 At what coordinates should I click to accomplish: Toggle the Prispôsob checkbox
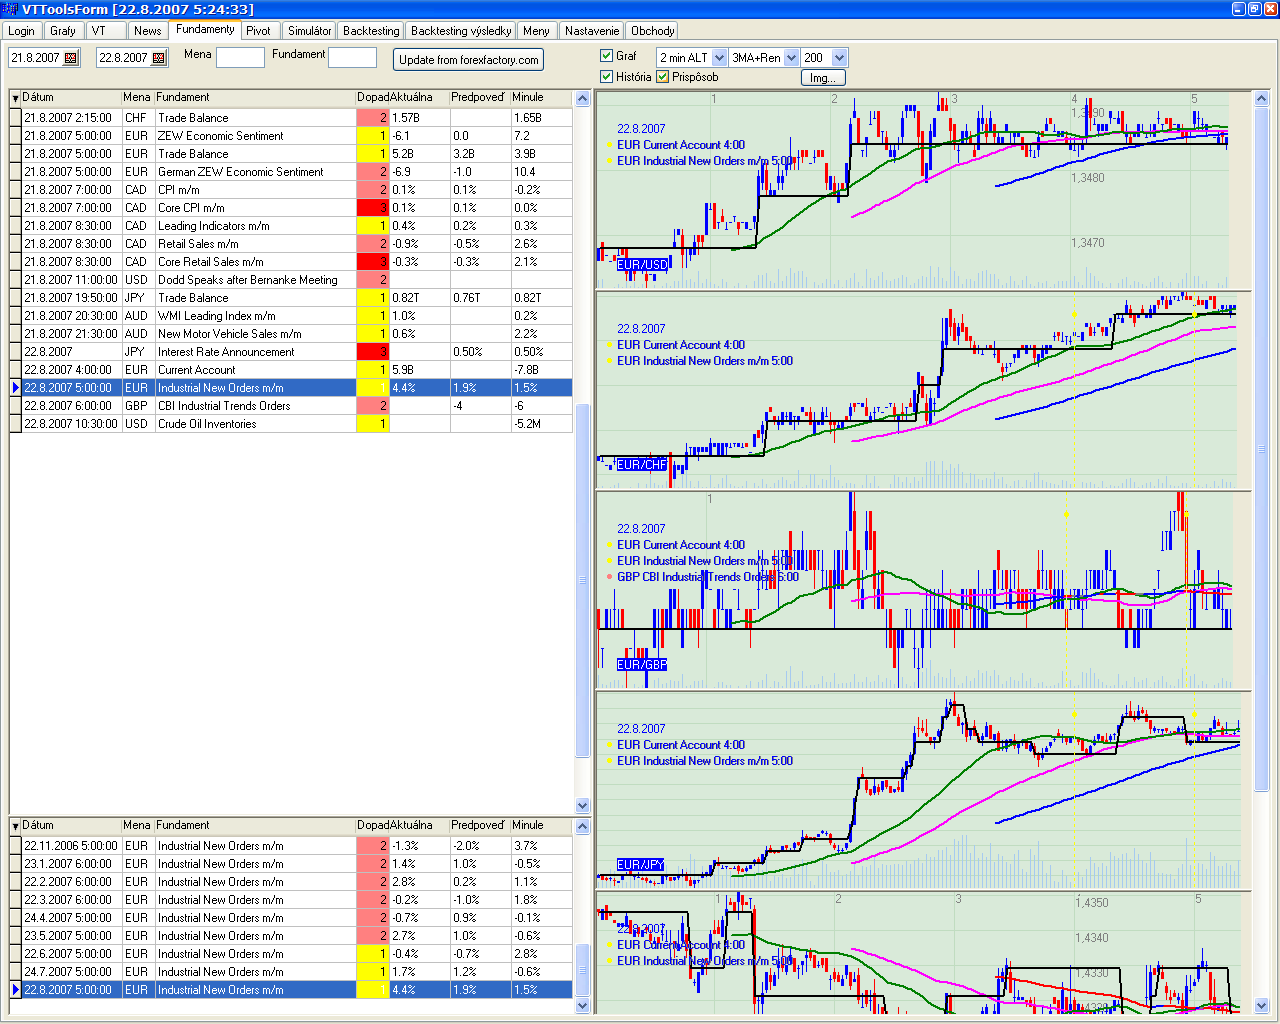click(662, 77)
